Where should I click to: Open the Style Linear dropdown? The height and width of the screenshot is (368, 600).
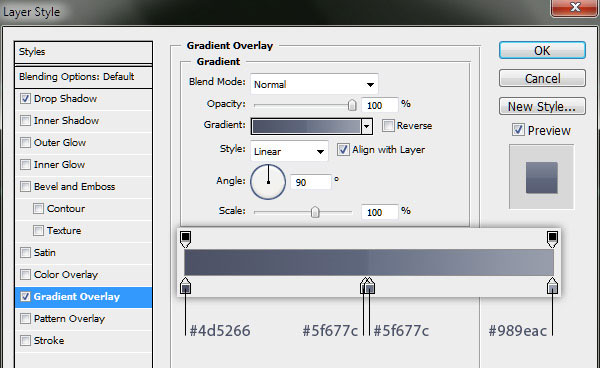click(289, 151)
